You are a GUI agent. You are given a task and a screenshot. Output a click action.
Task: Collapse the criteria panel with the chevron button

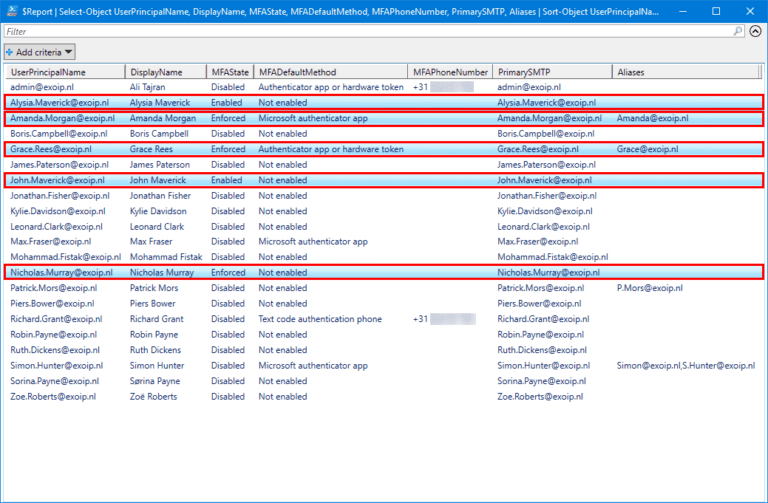tap(756, 31)
